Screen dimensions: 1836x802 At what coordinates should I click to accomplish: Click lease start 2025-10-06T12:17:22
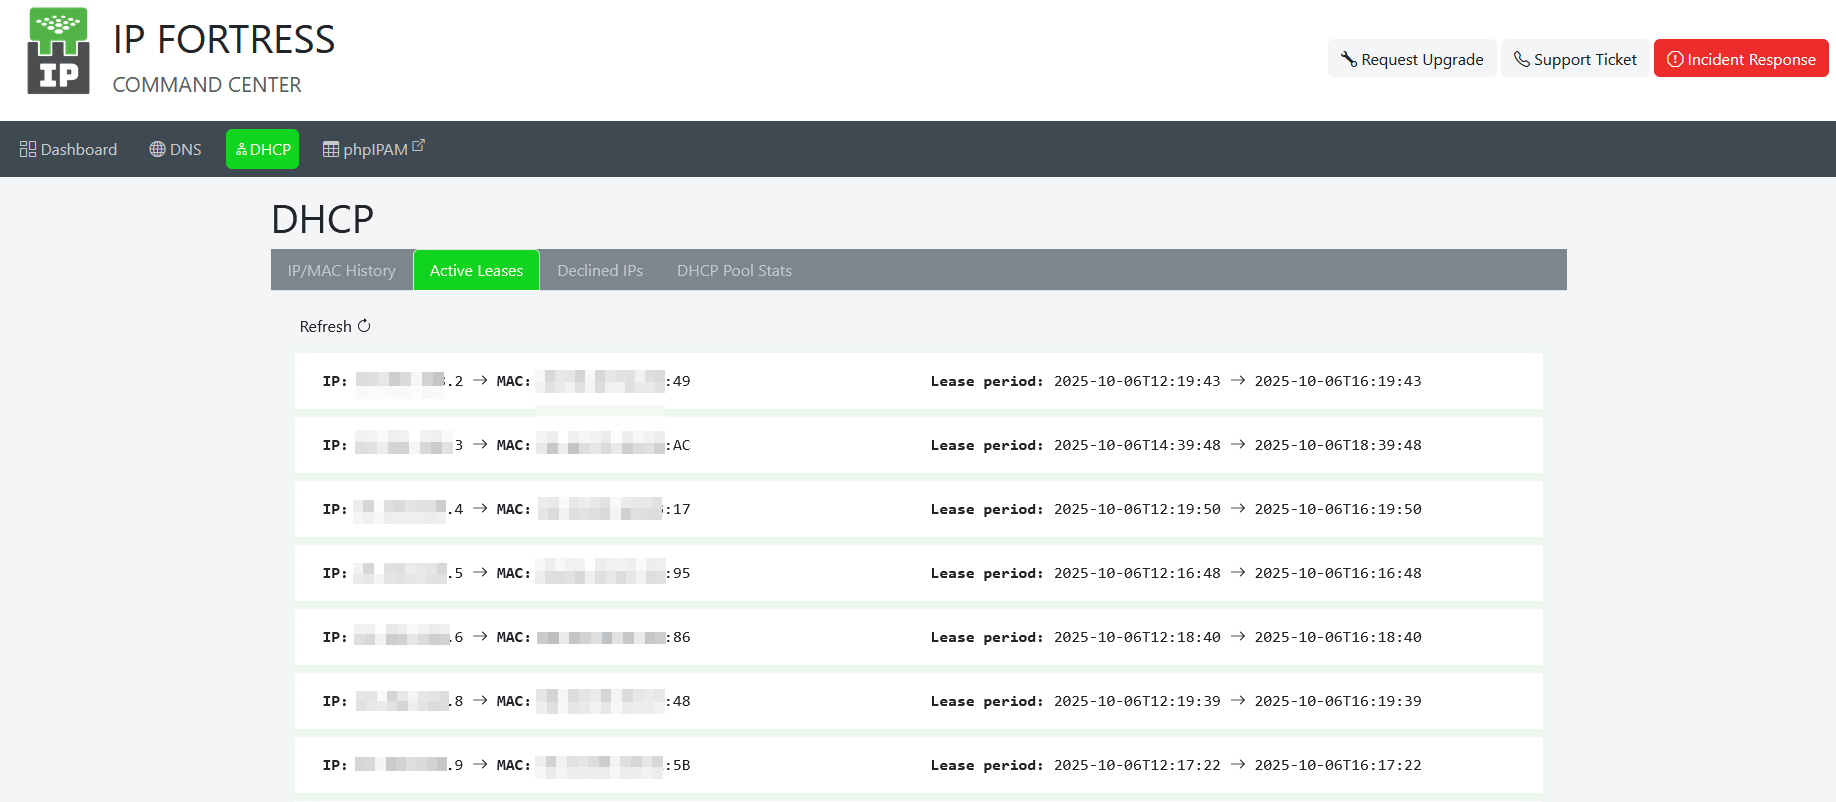[1137, 765]
